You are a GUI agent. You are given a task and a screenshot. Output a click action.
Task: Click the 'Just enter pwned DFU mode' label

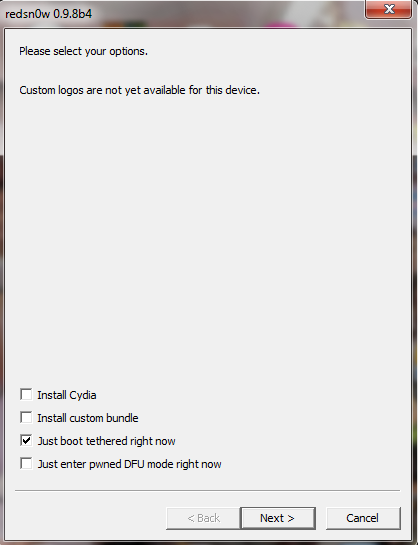pyautogui.click(x=129, y=464)
